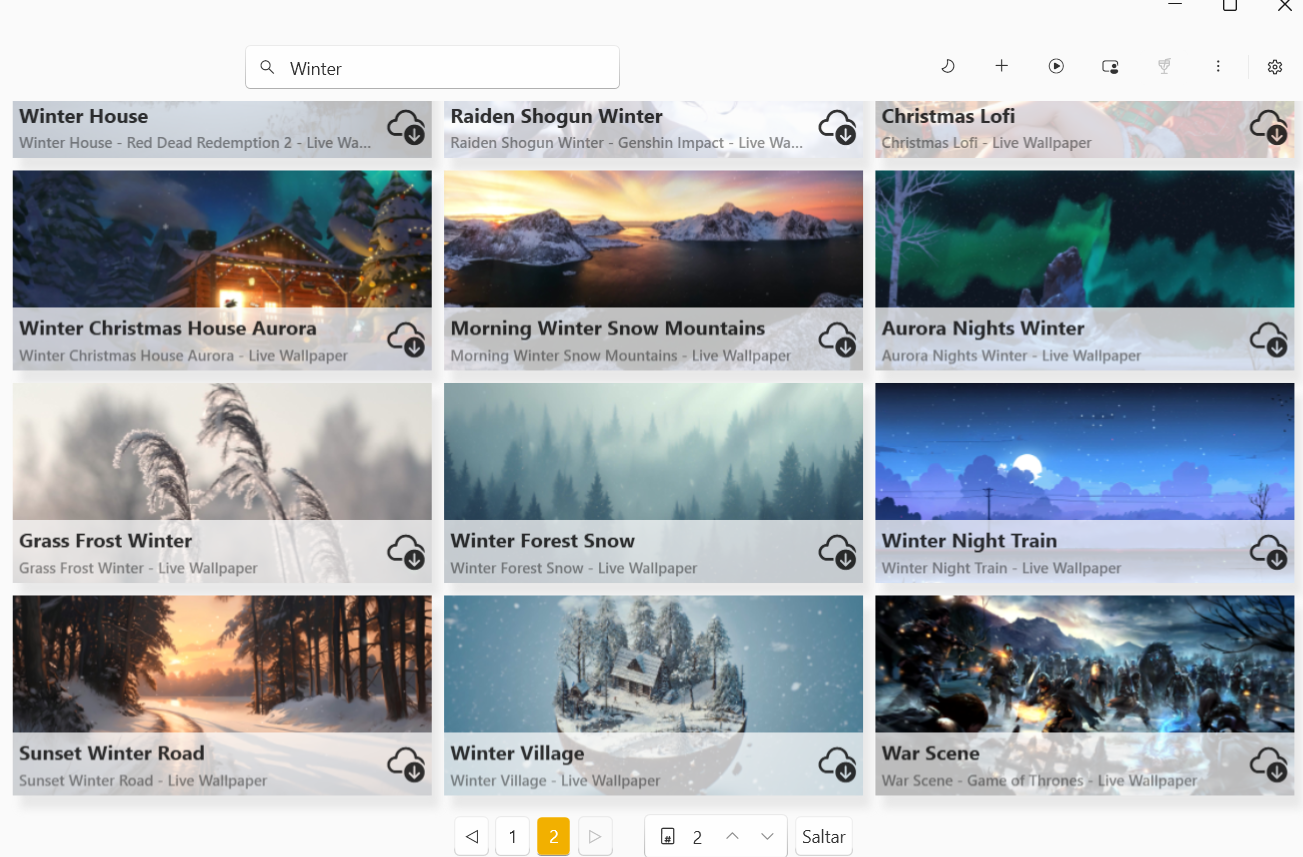The width and height of the screenshot is (1303, 857).
Task: Download the Winter Forest Snow wallpaper
Action: [x=838, y=552]
